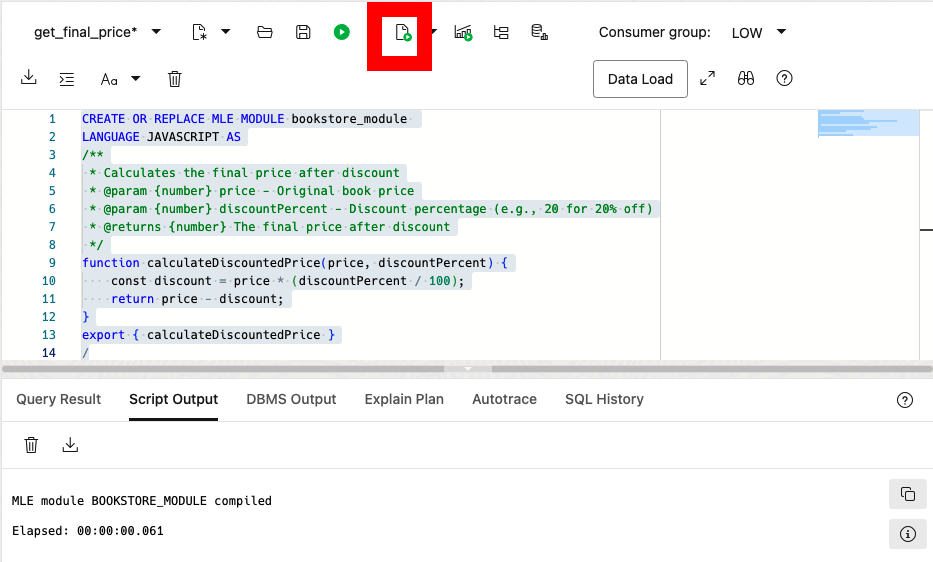The width and height of the screenshot is (933, 562).
Task: Switch to the DBMS Output tab
Action: click(x=291, y=399)
